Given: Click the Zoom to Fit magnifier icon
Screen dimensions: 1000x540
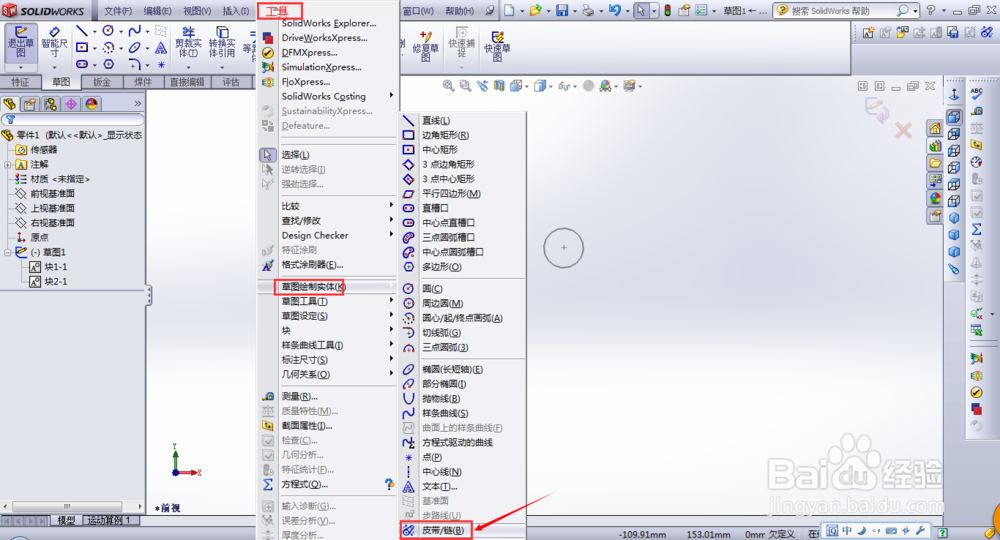Looking at the screenshot, I should click(448, 85).
